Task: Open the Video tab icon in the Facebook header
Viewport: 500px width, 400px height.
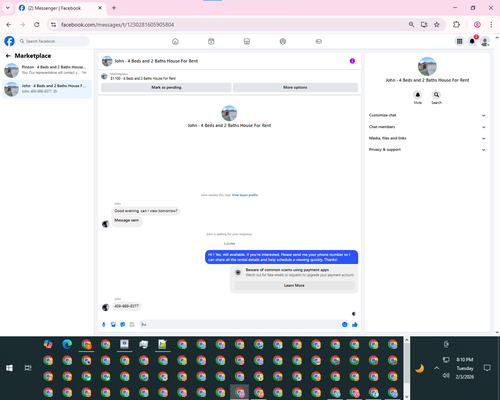Action: pyautogui.click(x=211, y=41)
